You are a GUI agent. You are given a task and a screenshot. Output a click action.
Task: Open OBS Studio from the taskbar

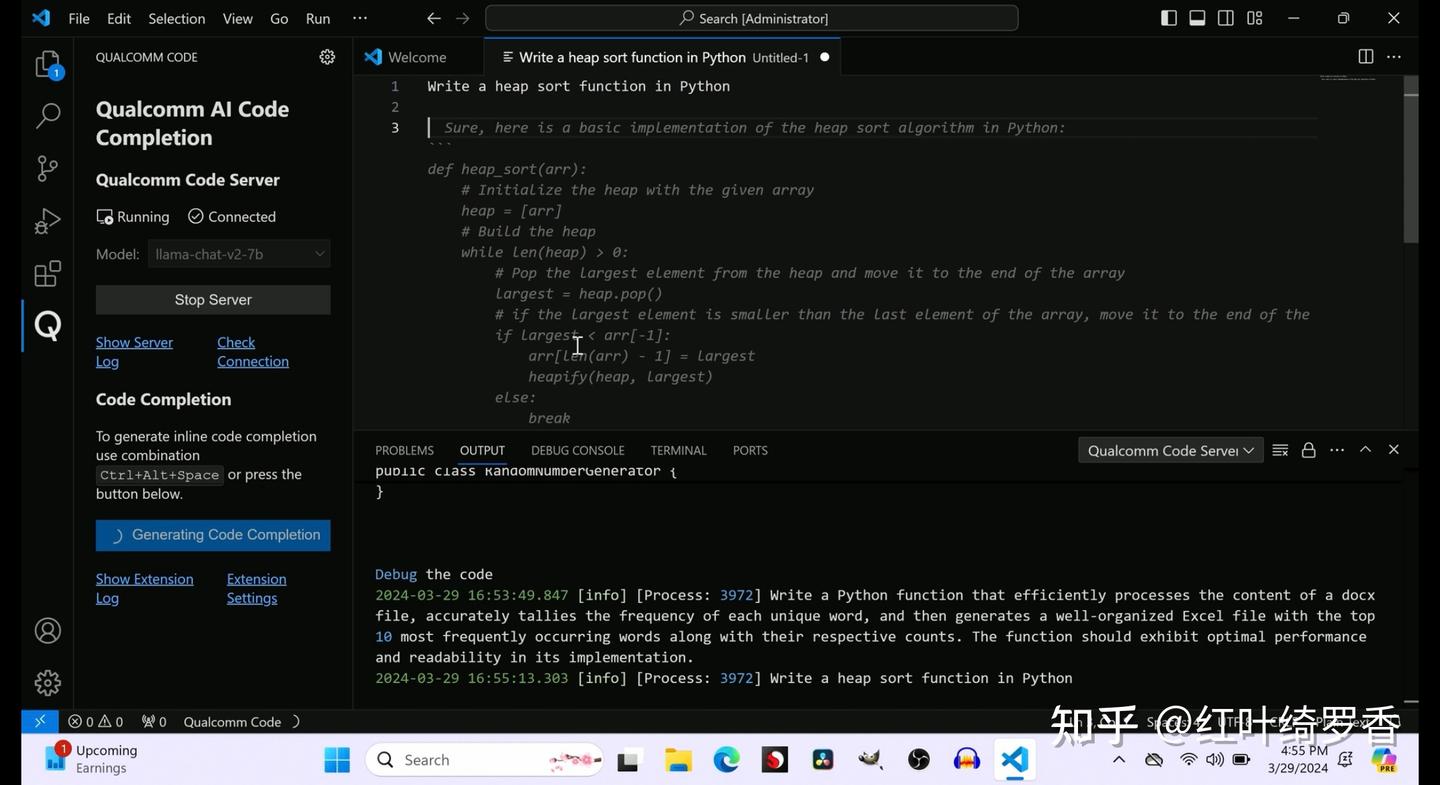coord(919,760)
